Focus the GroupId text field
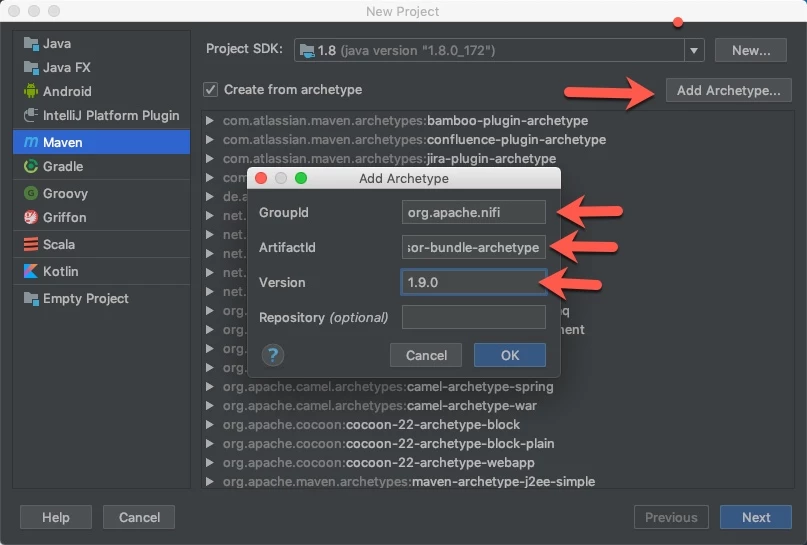The width and height of the screenshot is (807, 545). pyautogui.click(x=473, y=212)
